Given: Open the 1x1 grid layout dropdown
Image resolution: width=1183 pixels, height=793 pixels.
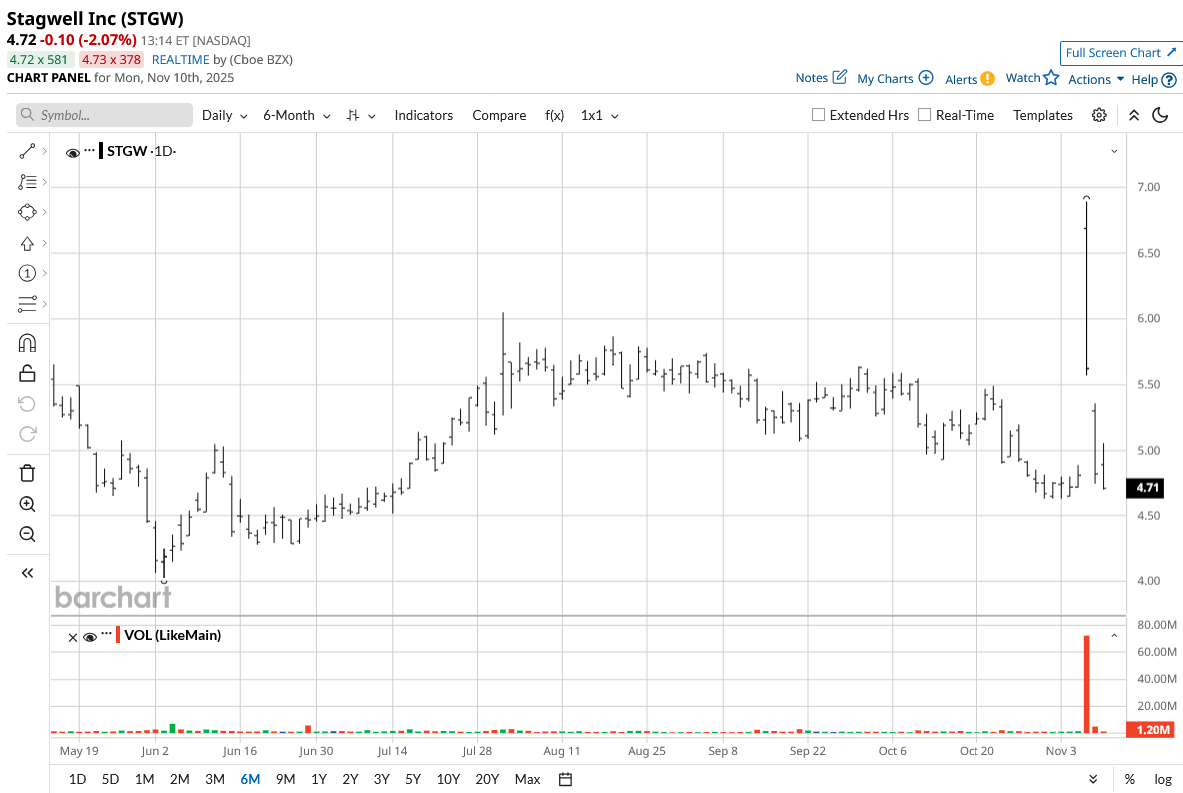Looking at the screenshot, I should 600,115.
